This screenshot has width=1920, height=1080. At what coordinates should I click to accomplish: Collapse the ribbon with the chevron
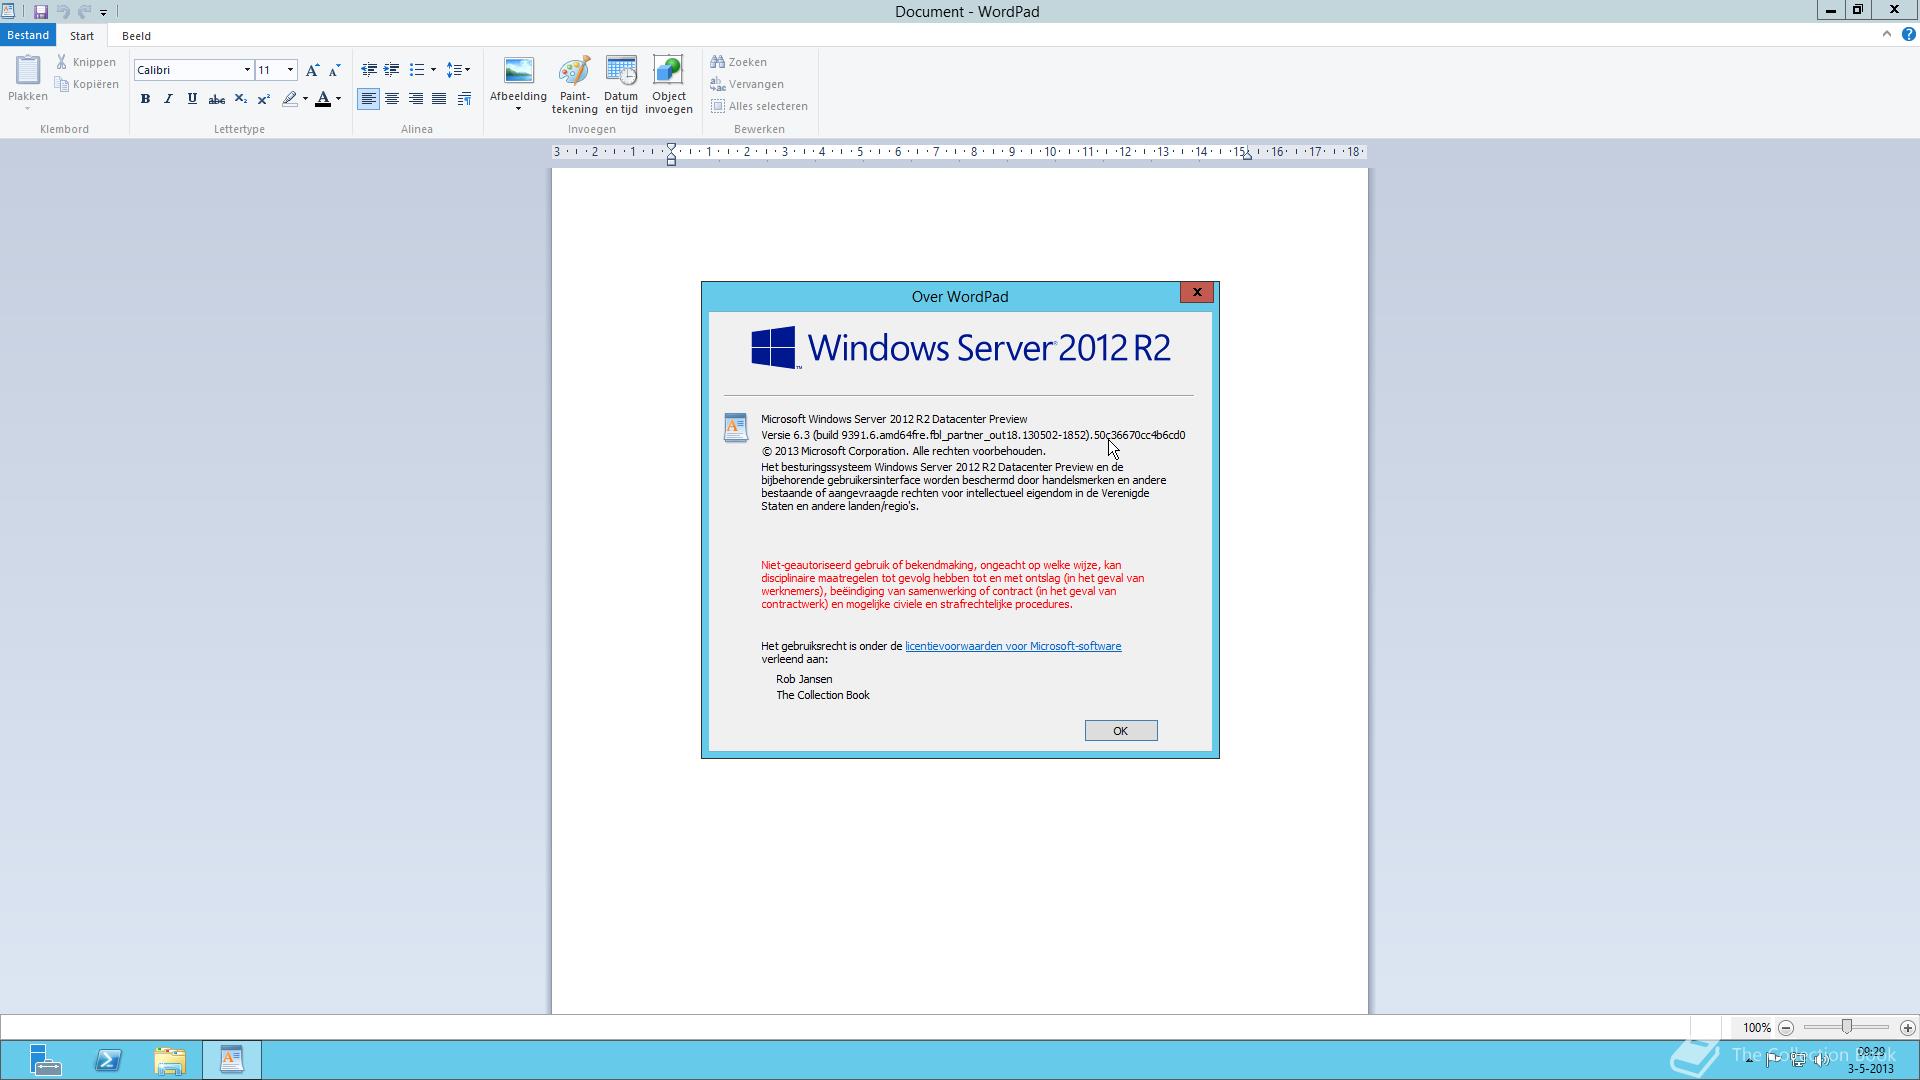(1887, 34)
